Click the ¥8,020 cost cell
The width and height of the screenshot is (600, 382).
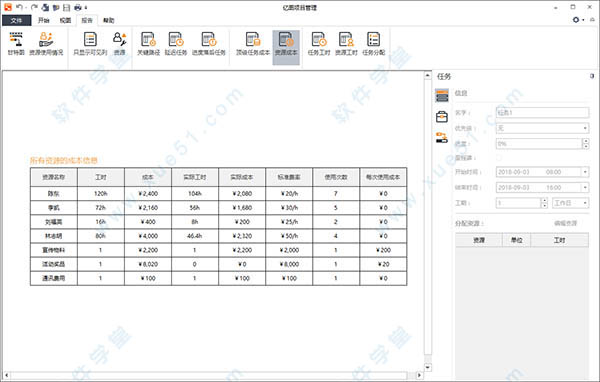tap(148, 264)
